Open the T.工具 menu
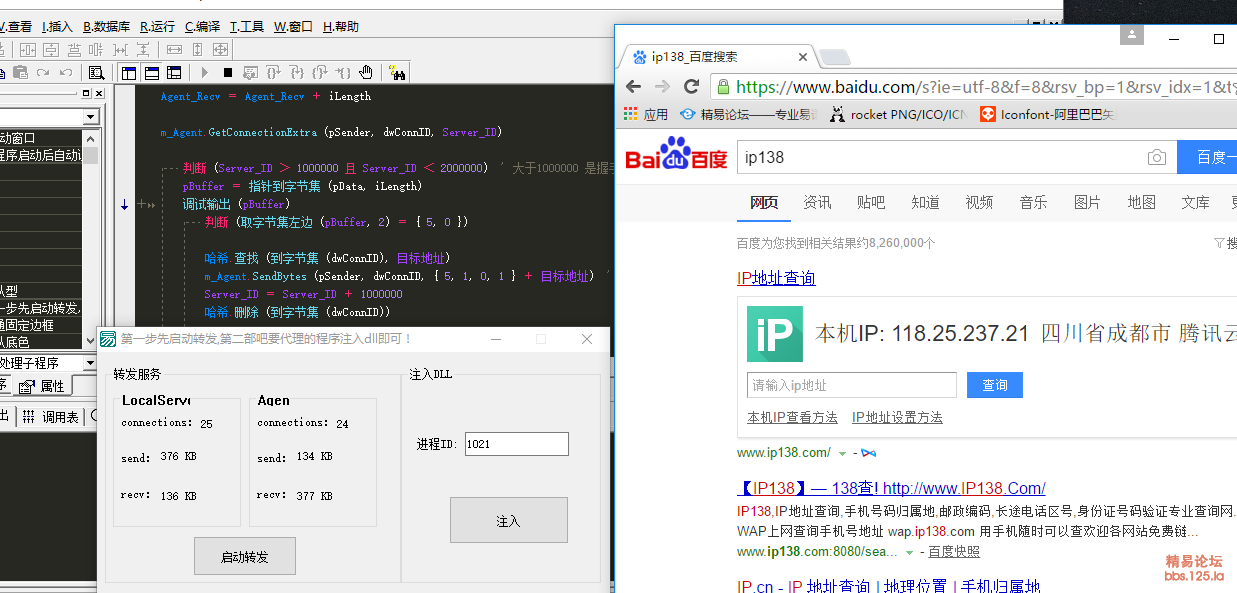The image size is (1237, 593). (x=247, y=27)
